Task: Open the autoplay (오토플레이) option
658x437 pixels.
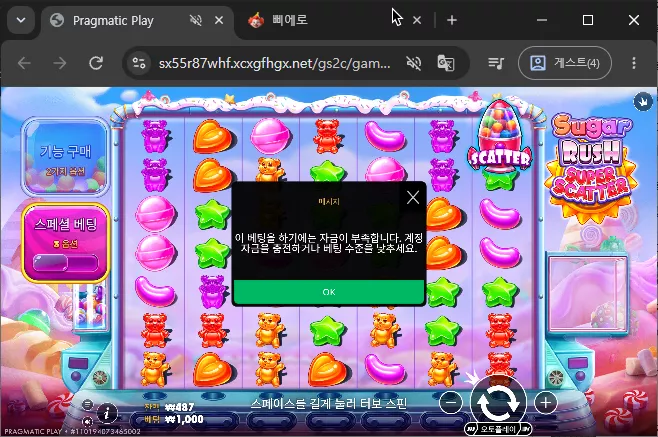Action: [x=498, y=429]
